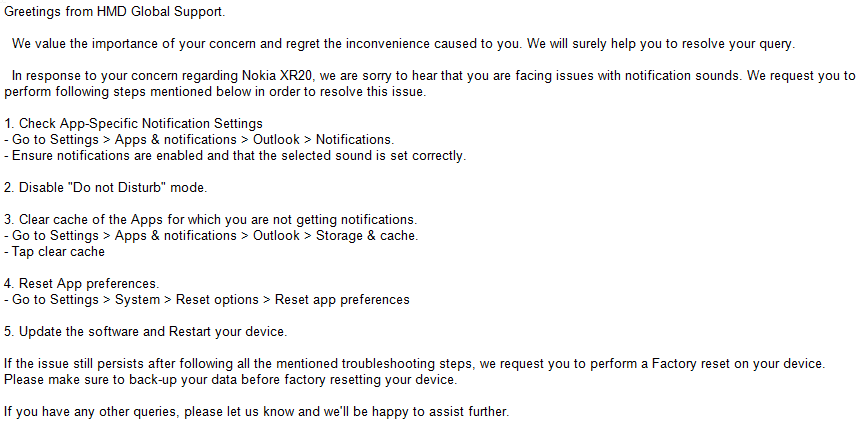Click the line about backing up your data
Viewport: 867px width, 422px height.
point(230,380)
